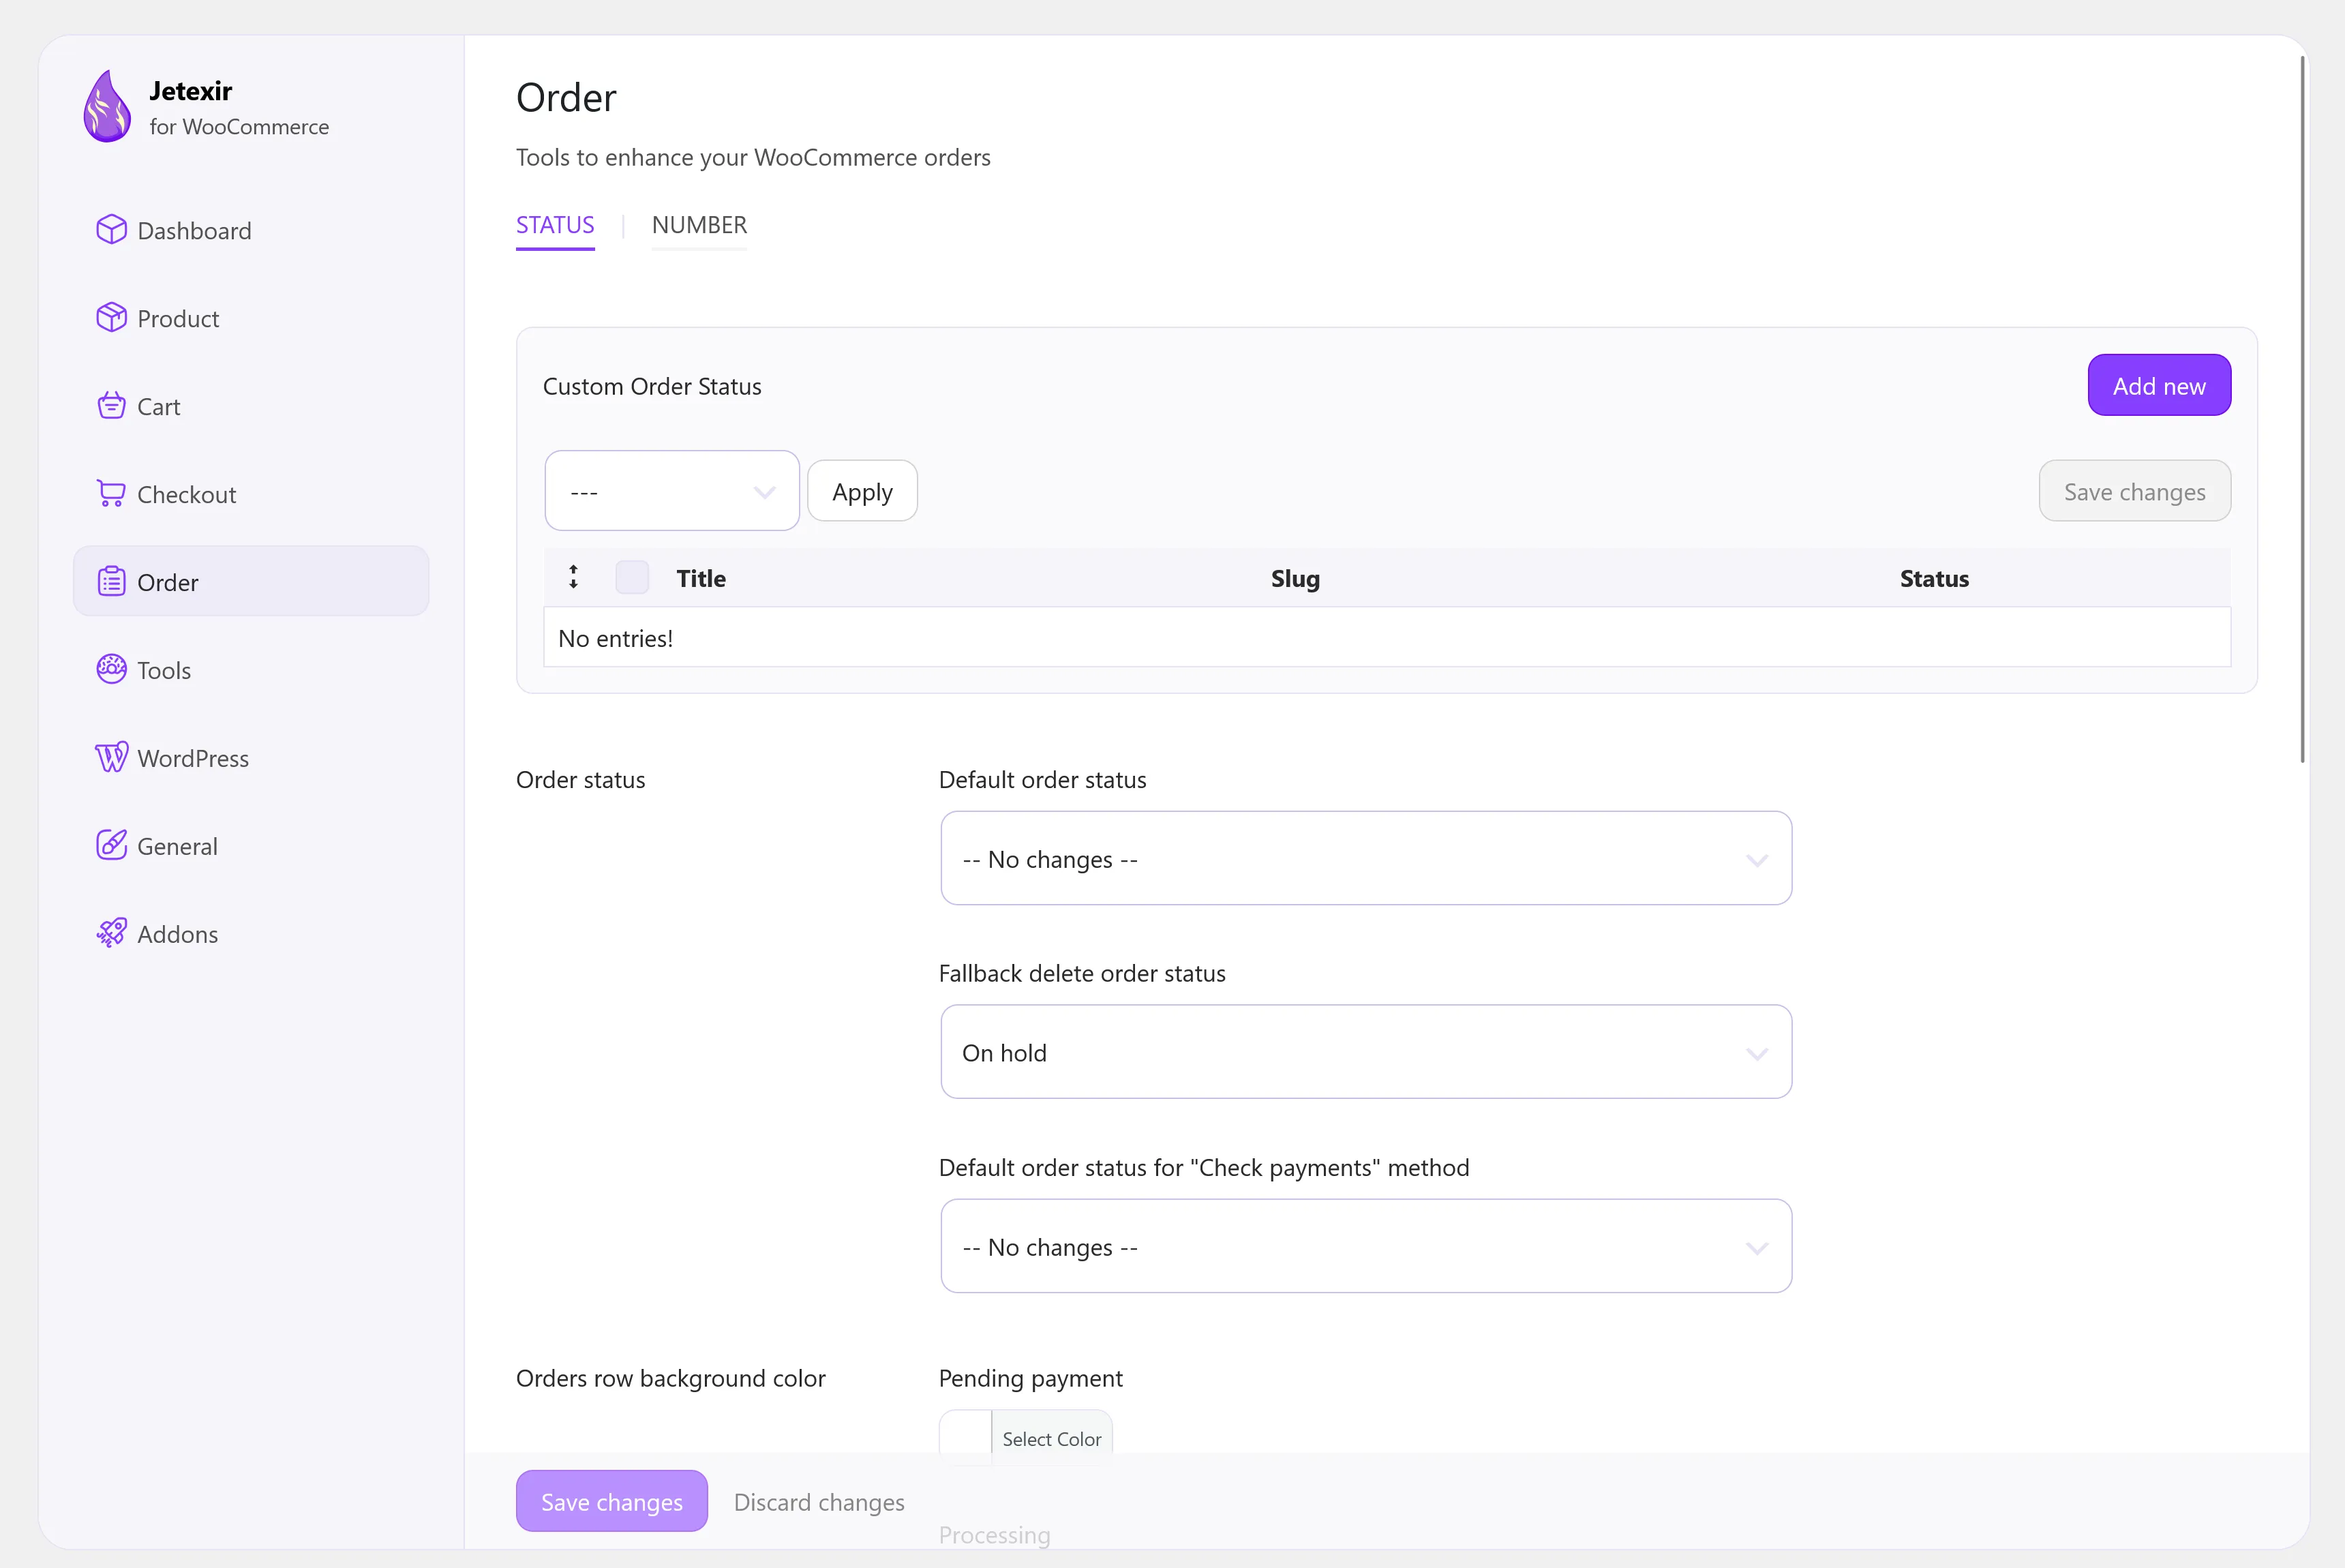Image resolution: width=2345 pixels, height=1568 pixels.
Task: Open the Check payments default status dropdown
Action: (1366, 1247)
